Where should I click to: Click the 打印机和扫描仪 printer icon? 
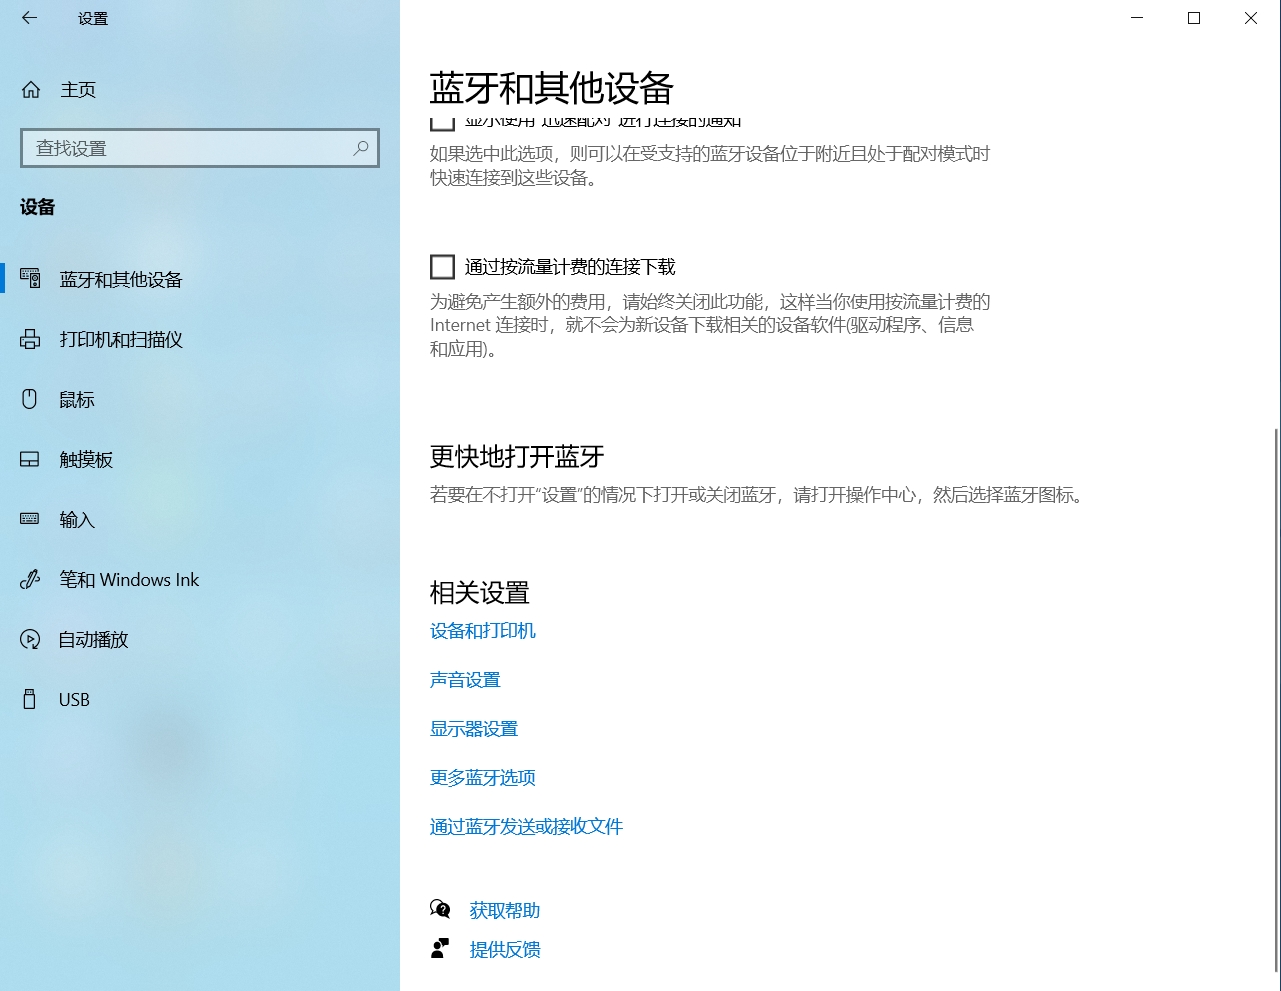pos(30,340)
